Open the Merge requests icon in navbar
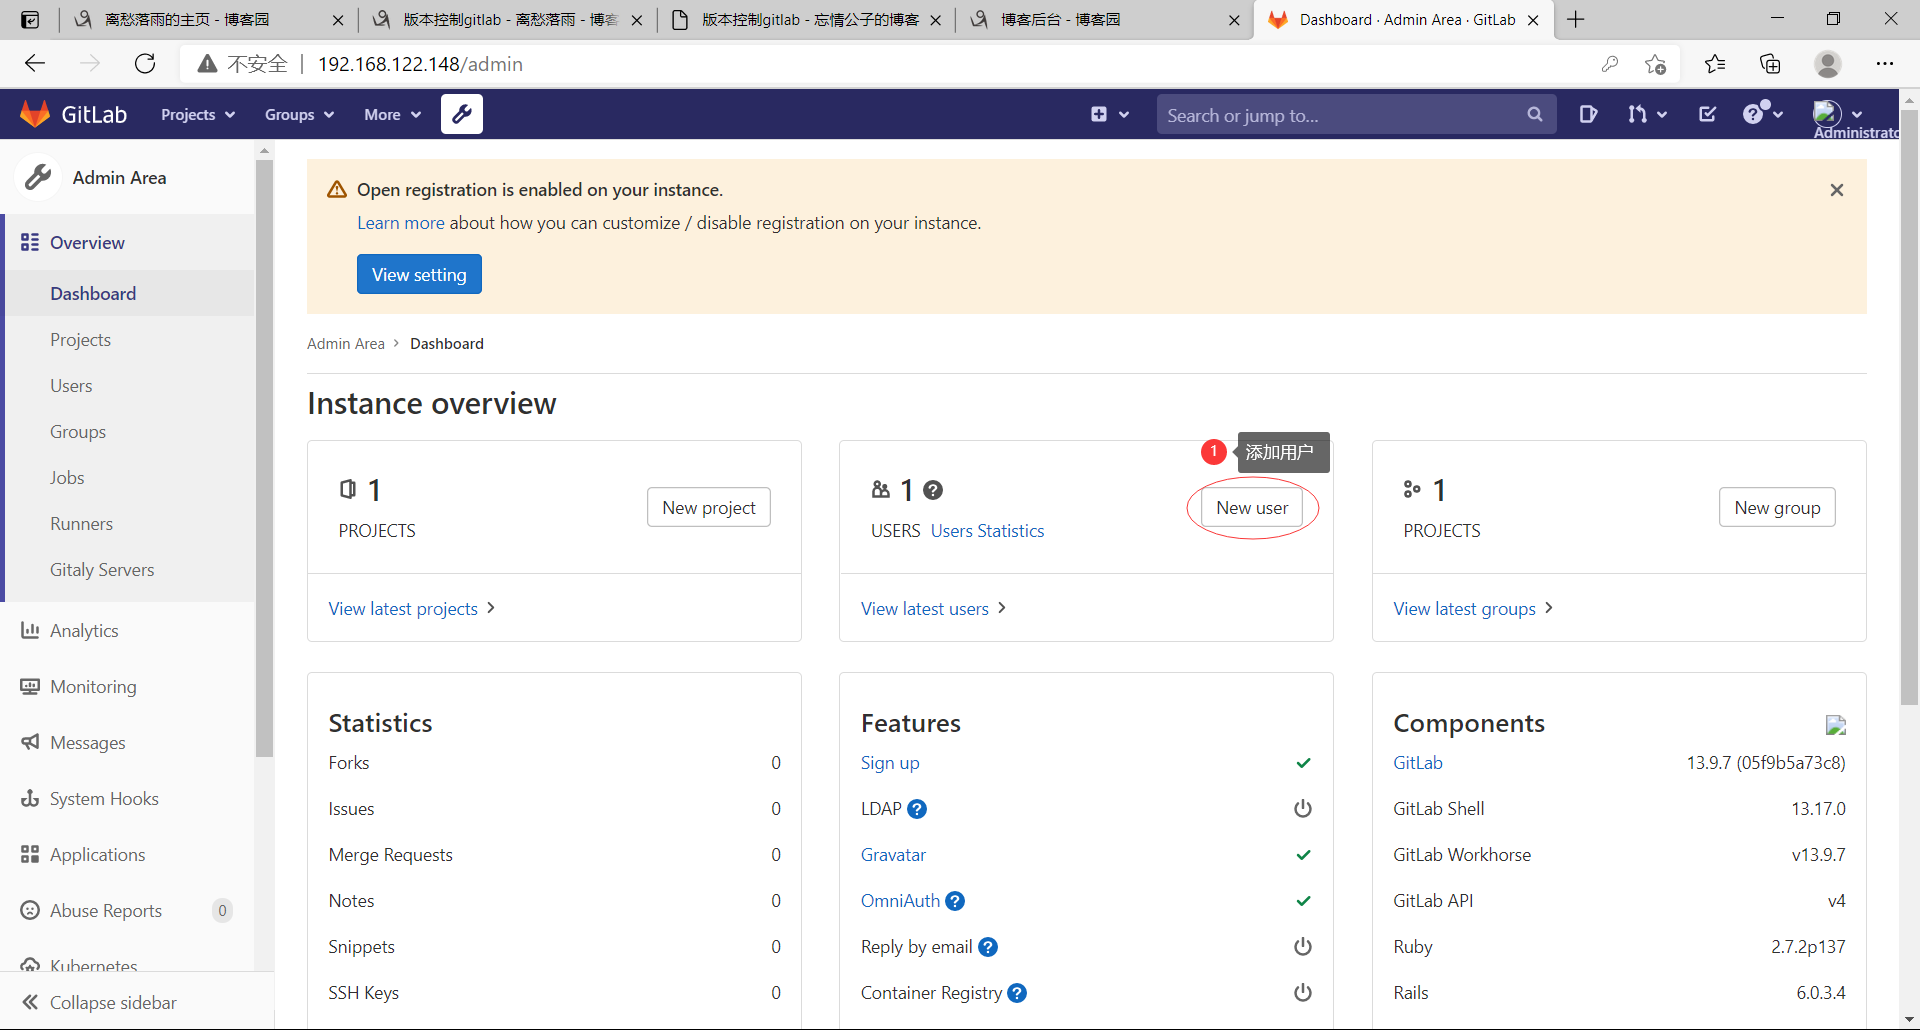The width and height of the screenshot is (1920, 1030). (x=1637, y=114)
